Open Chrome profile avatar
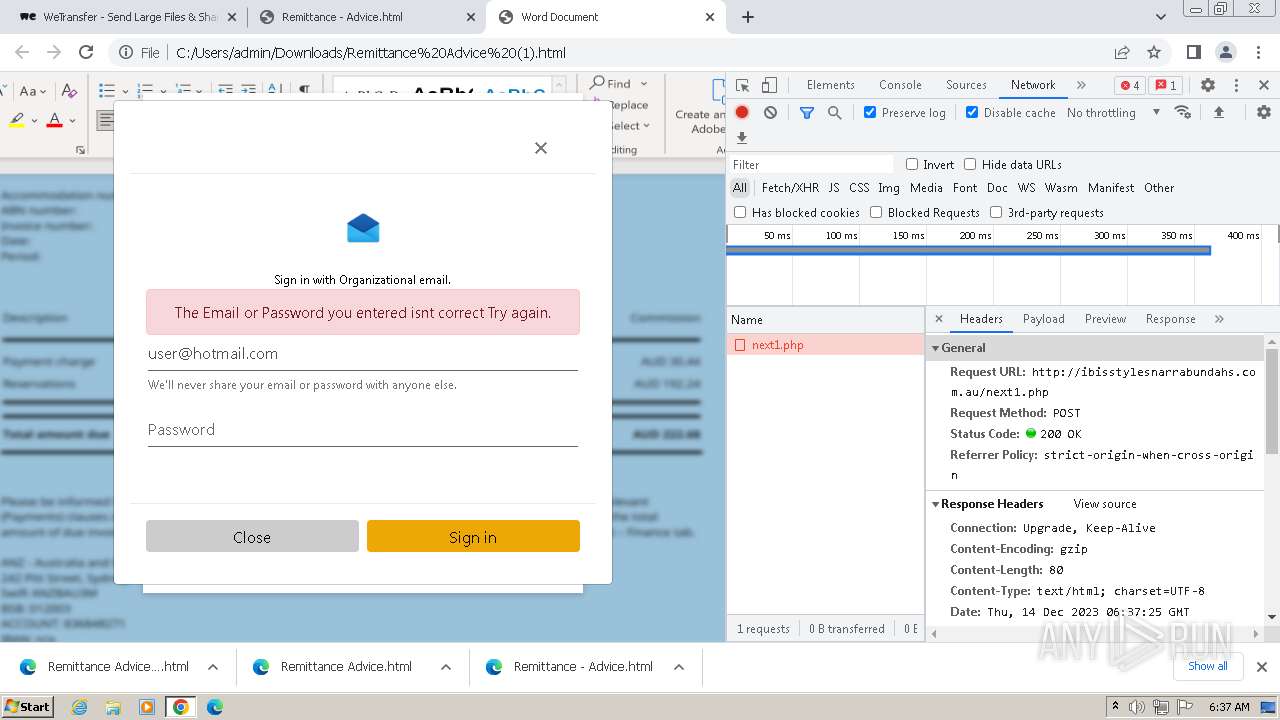 point(1226,53)
